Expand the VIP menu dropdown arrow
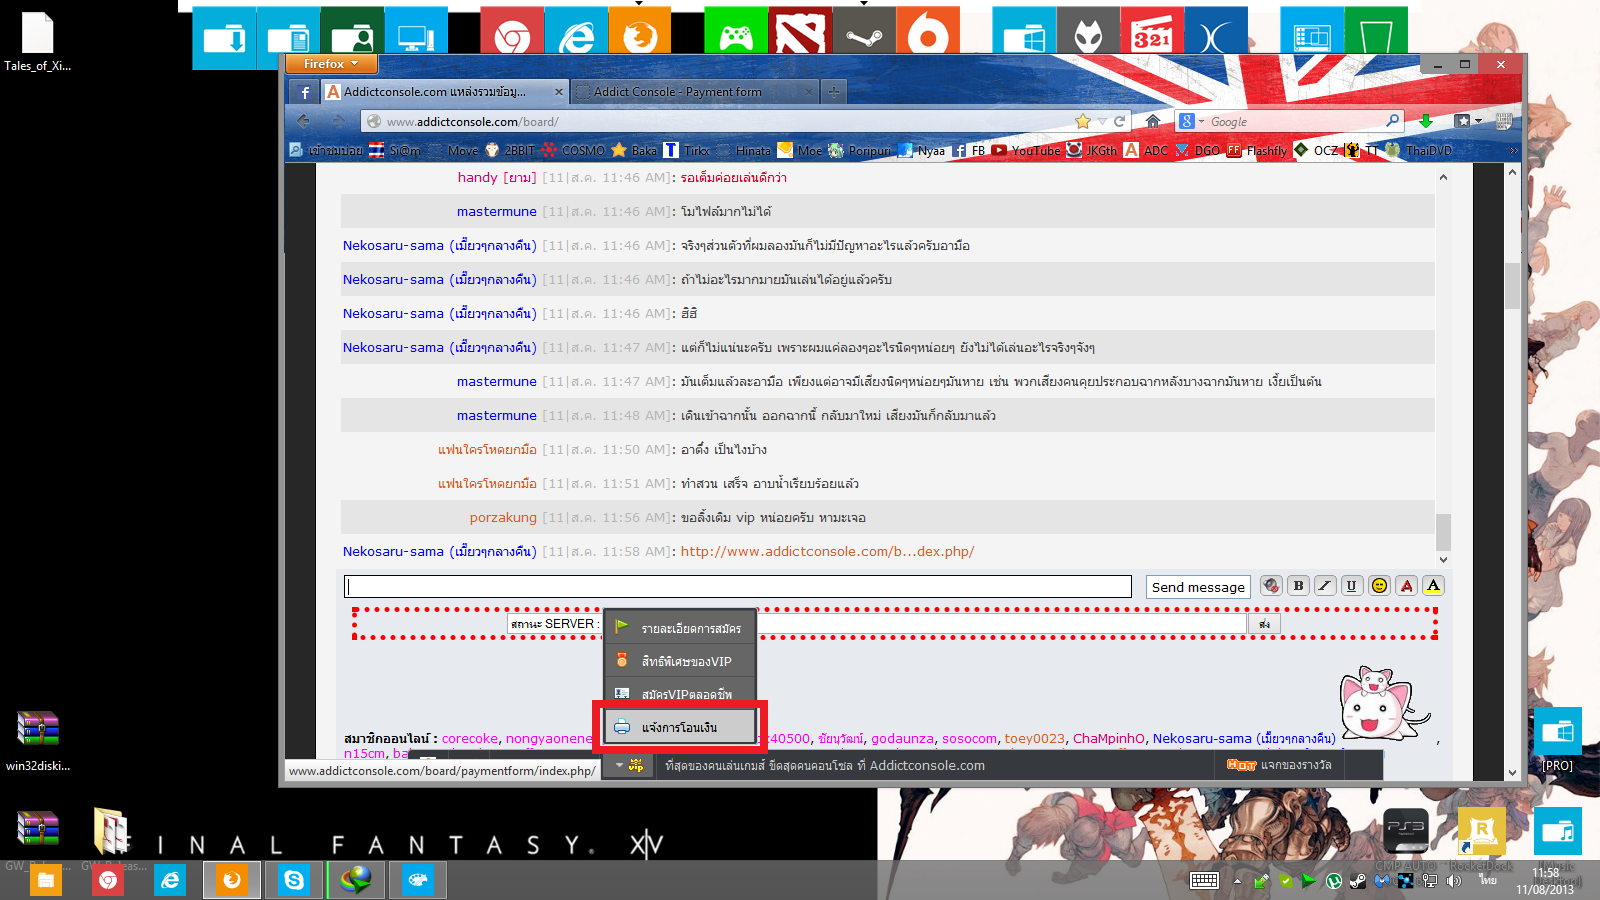The width and height of the screenshot is (1600, 900). 619,765
